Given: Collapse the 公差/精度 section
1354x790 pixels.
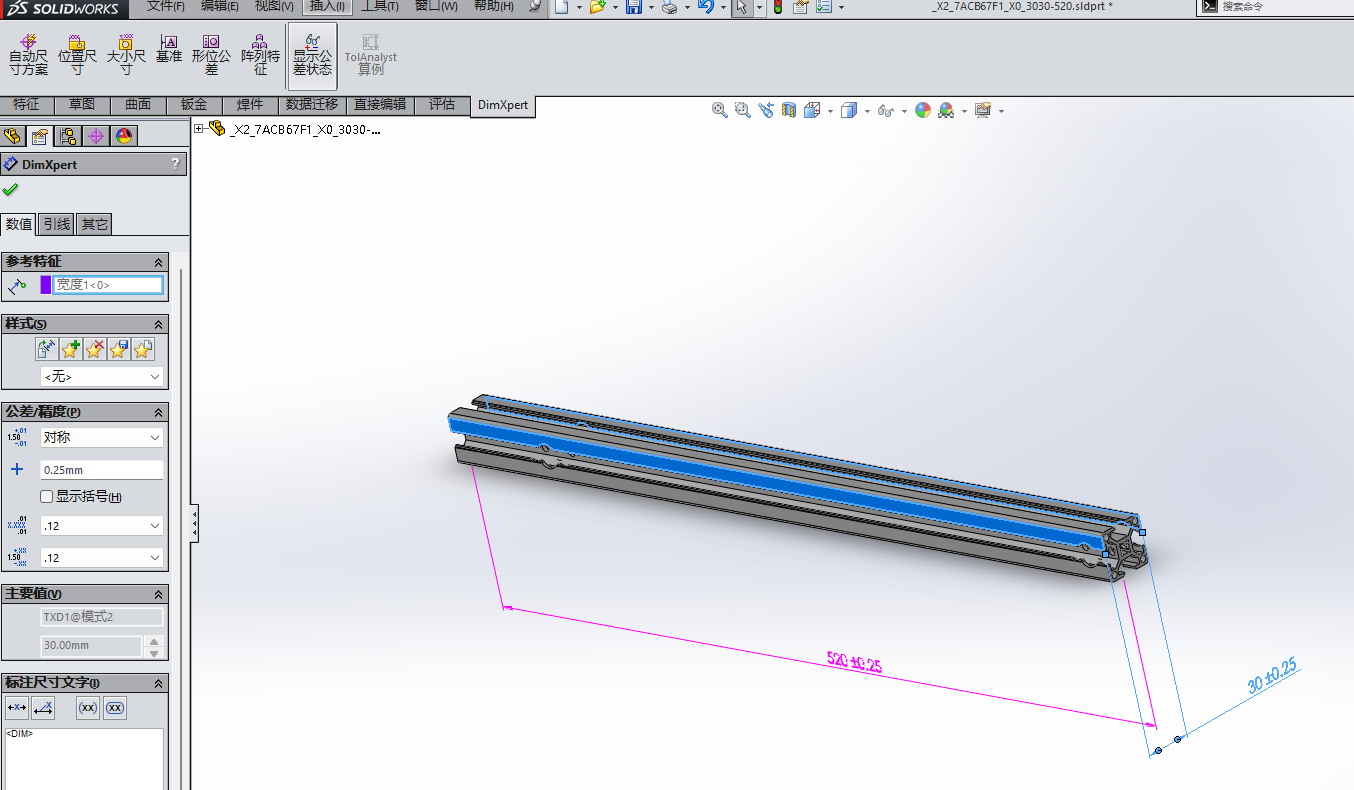Looking at the screenshot, I should [158, 412].
